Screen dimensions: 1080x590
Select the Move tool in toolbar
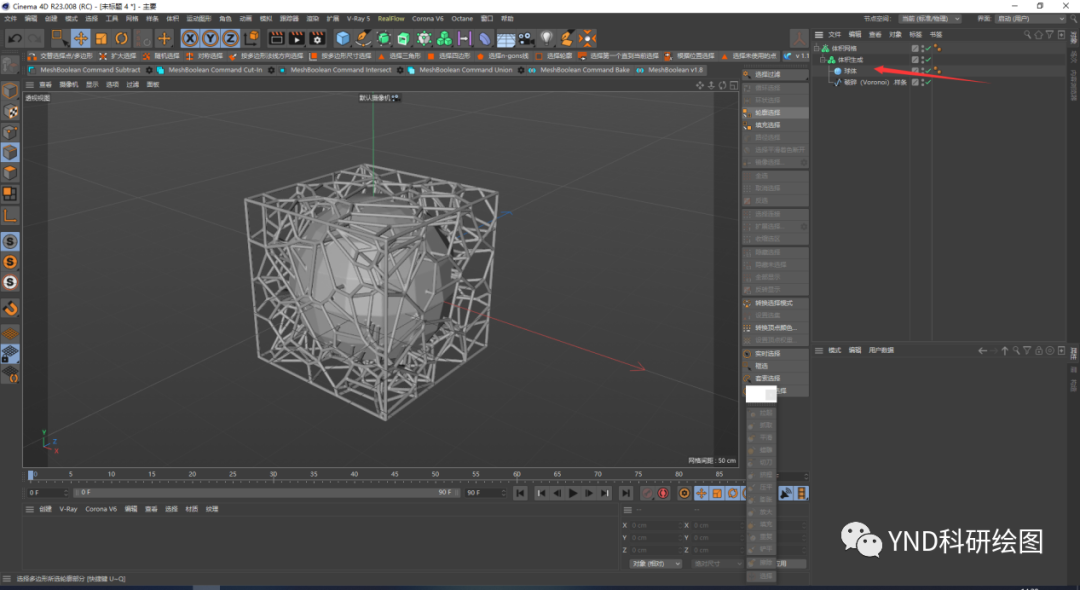click(81, 39)
